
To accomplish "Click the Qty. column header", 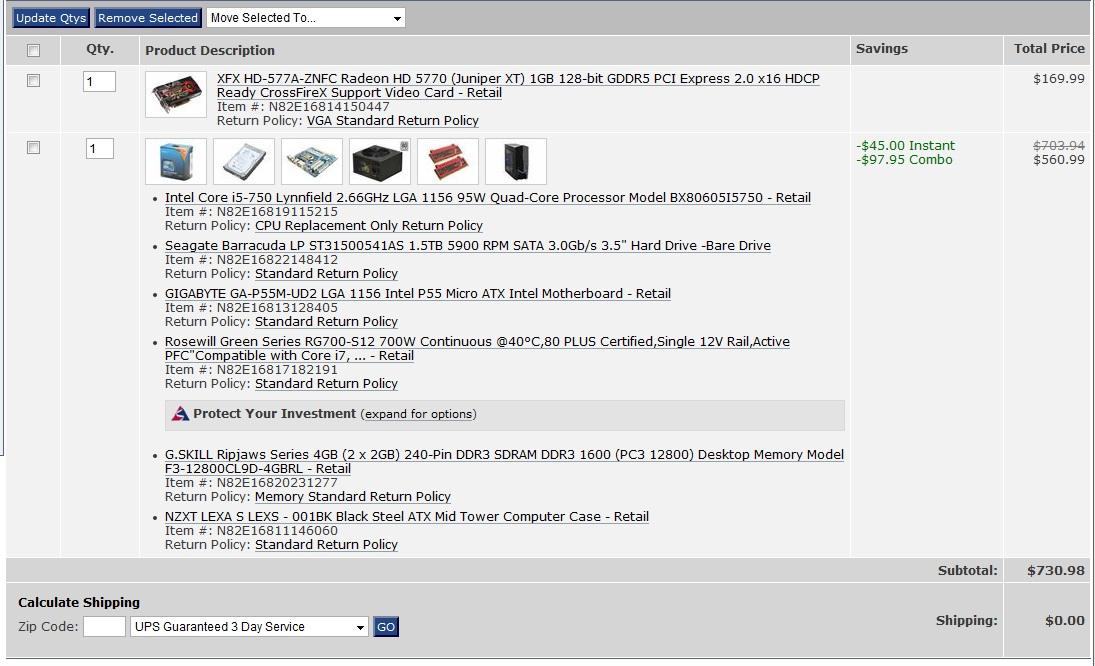I will [100, 50].
